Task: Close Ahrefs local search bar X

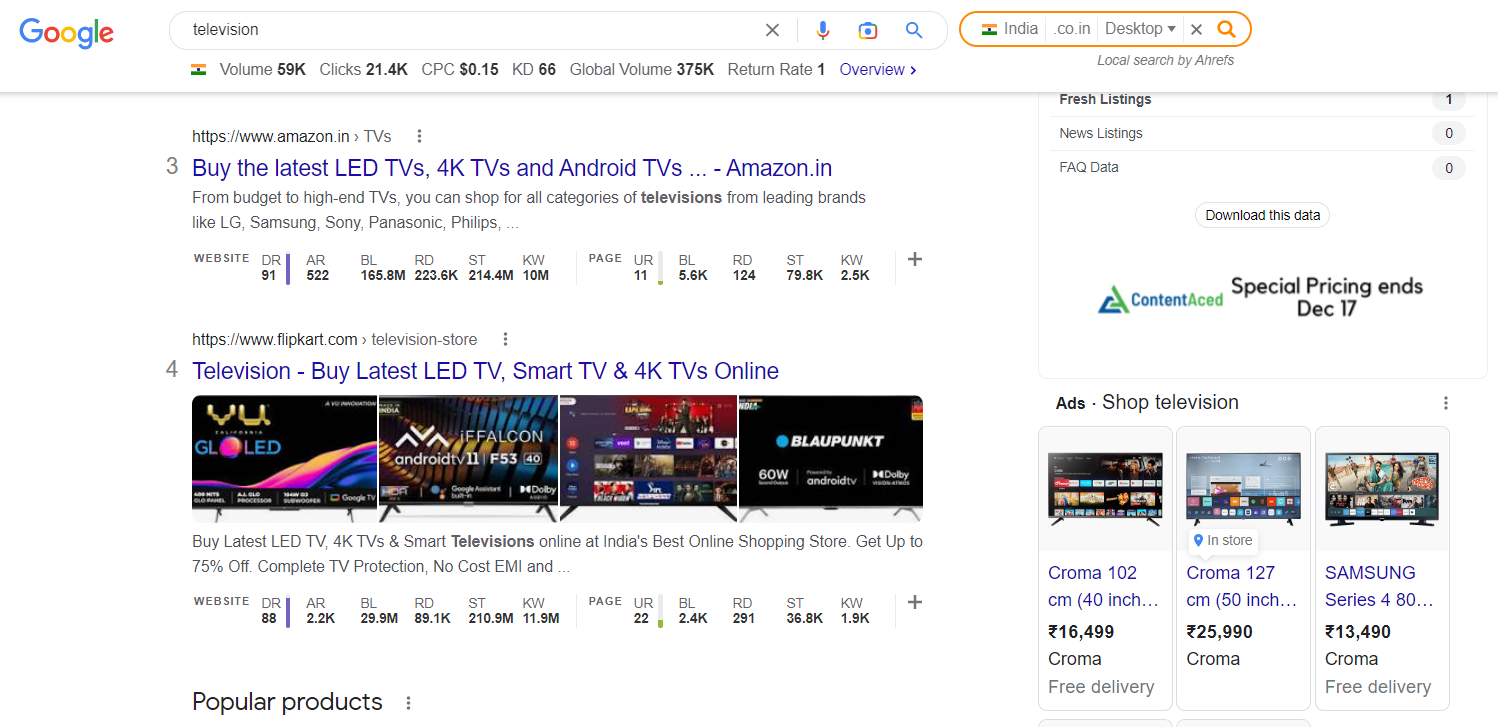Action: pos(1196,29)
